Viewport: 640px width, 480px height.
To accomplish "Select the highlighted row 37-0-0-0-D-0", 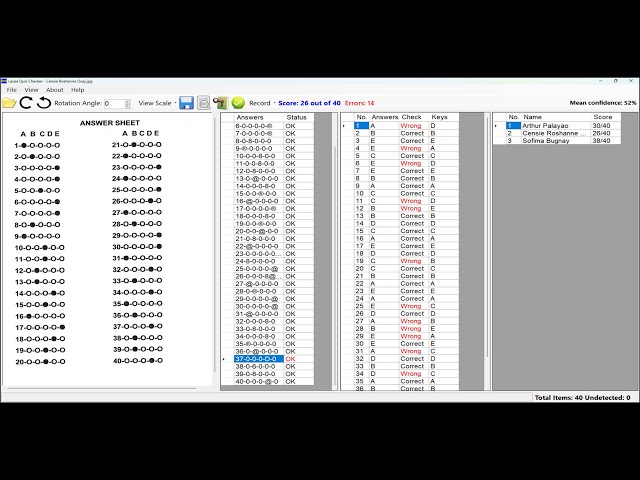I will click(x=259, y=359).
